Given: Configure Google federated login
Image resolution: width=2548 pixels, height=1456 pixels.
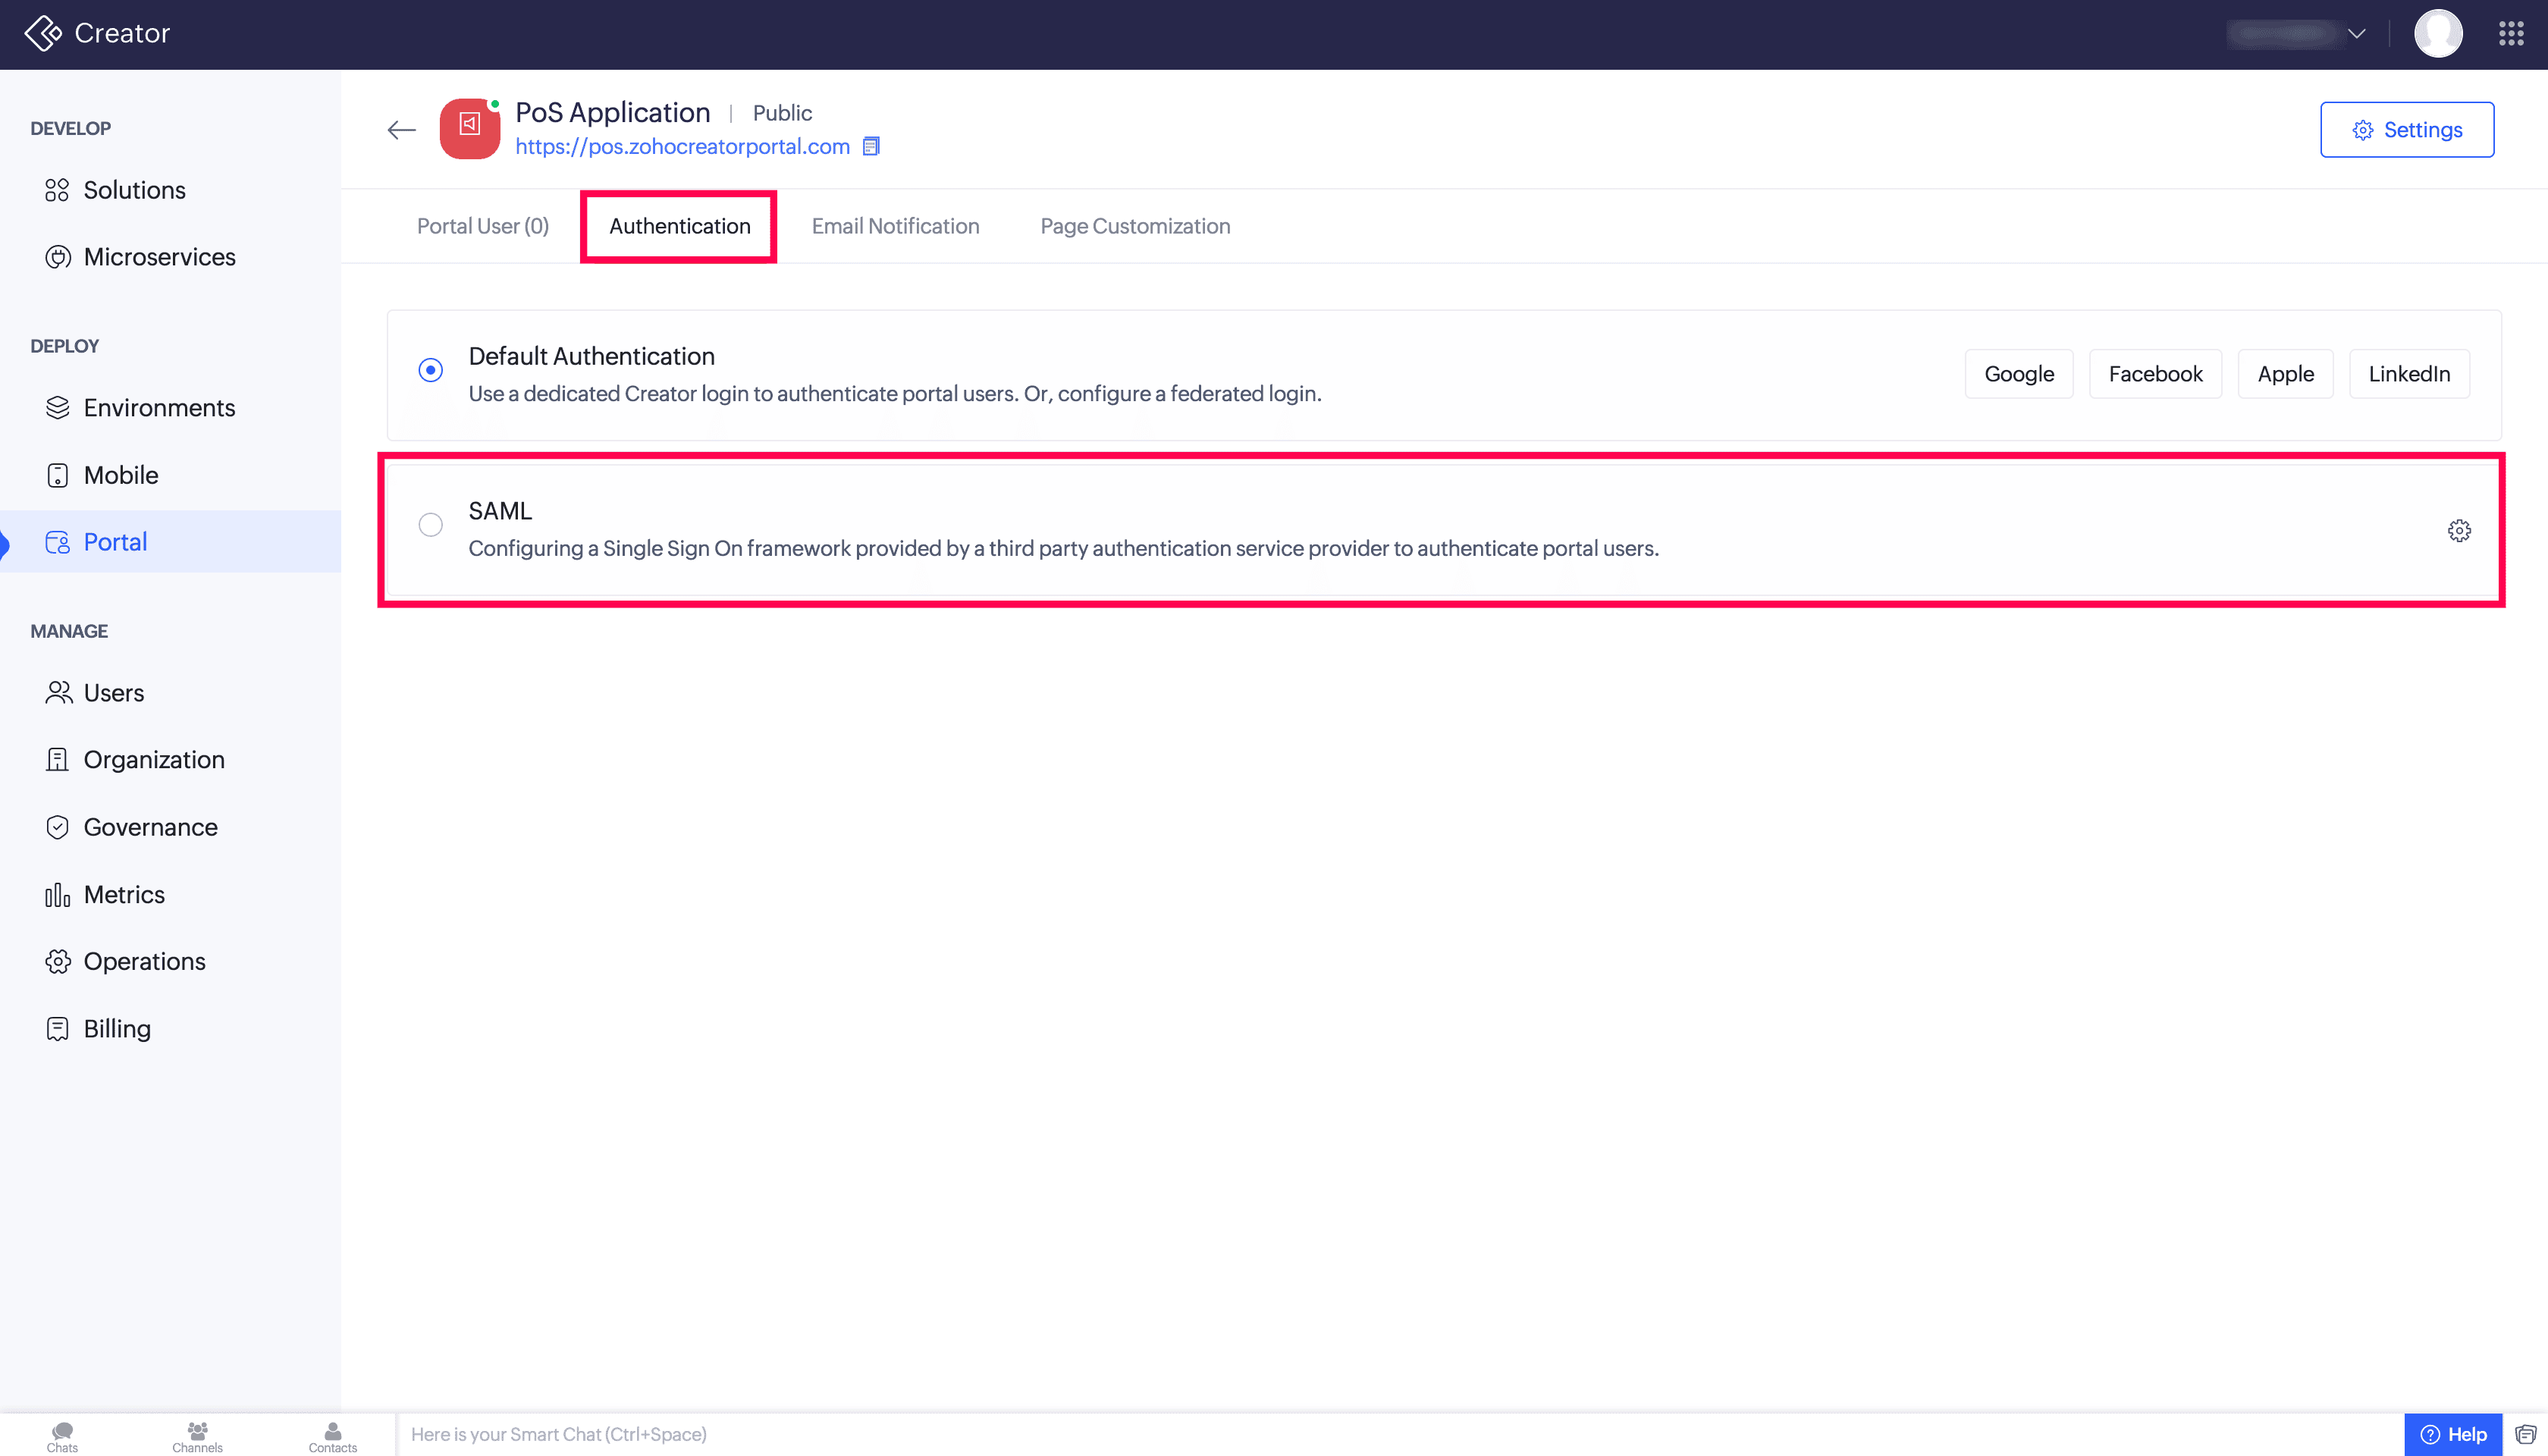Looking at the screenshot, I should [x=2018, y=374].
